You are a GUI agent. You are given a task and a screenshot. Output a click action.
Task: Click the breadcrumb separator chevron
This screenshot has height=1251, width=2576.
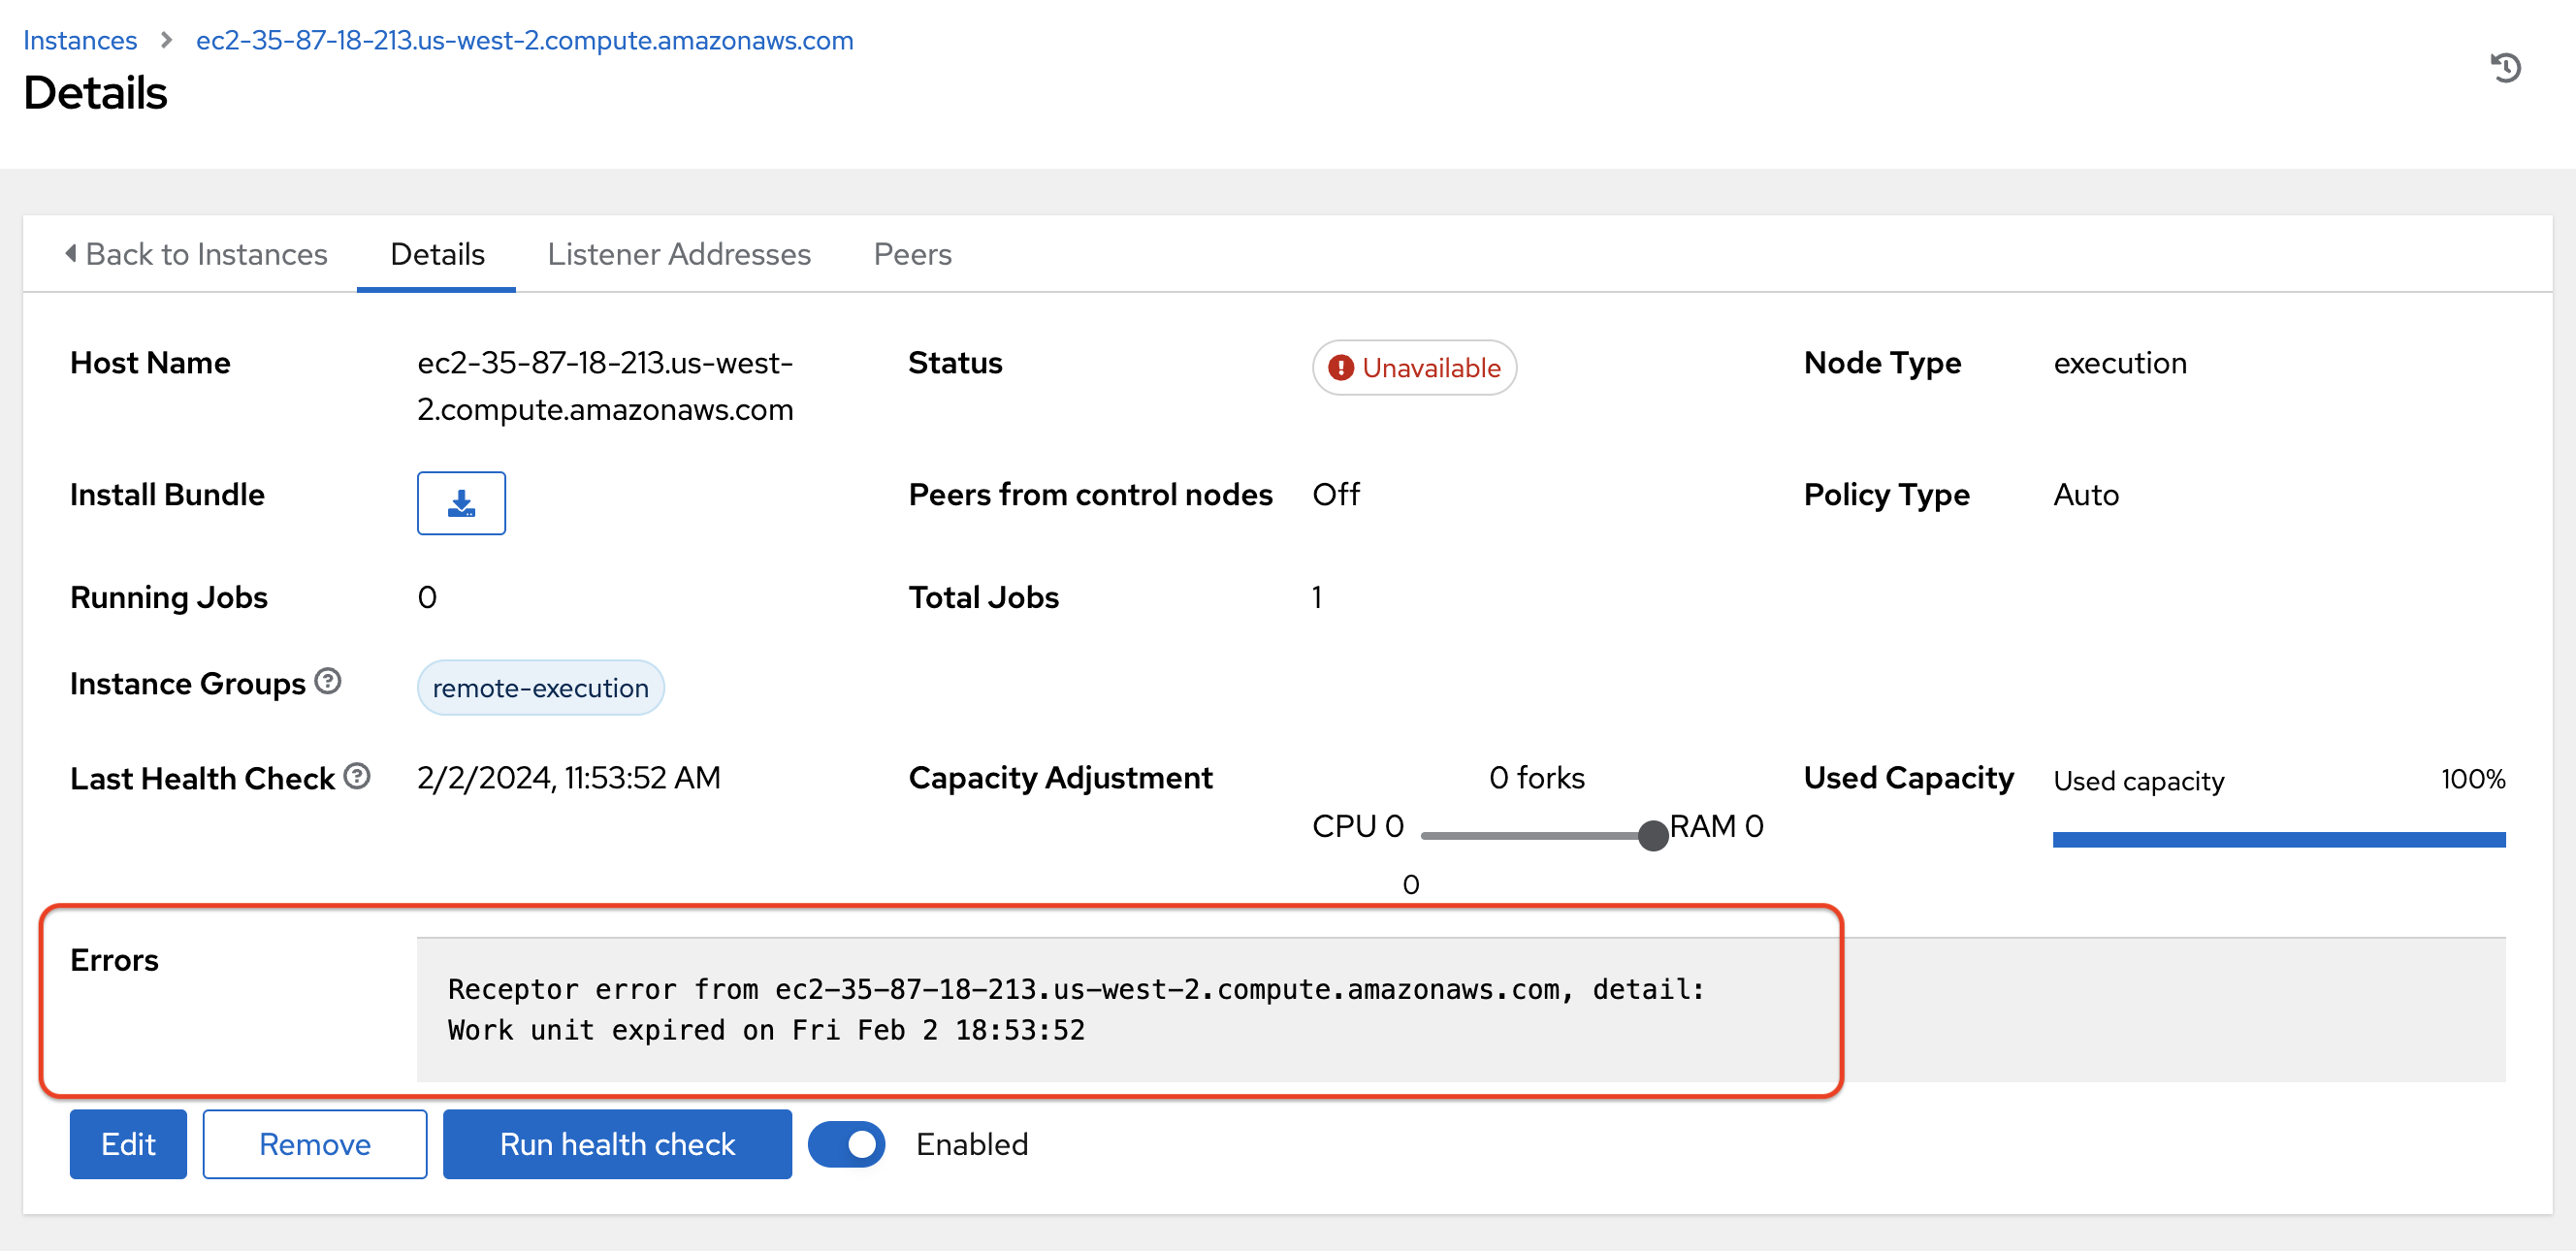point(166,40)
